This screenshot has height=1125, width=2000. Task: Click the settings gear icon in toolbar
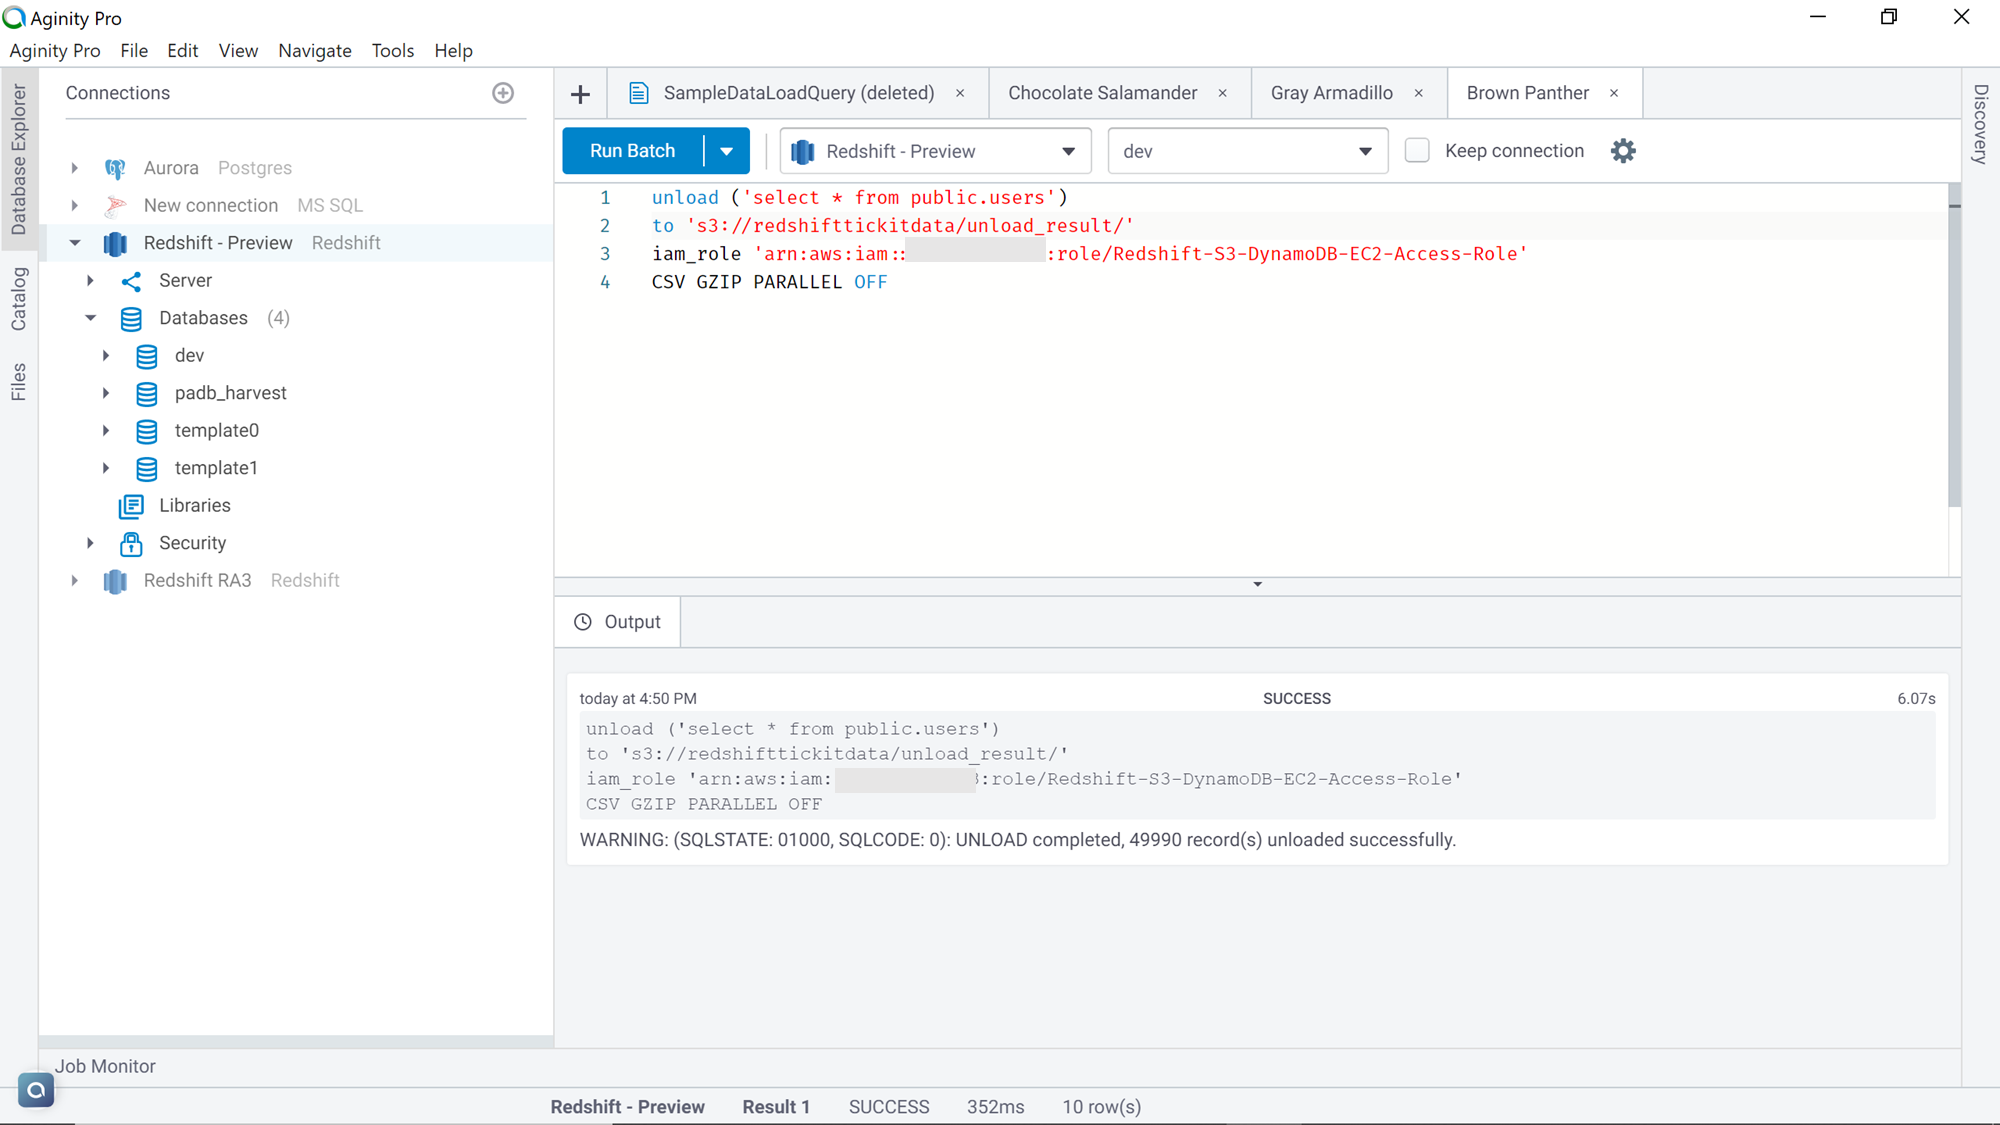tap(1622, 151)
